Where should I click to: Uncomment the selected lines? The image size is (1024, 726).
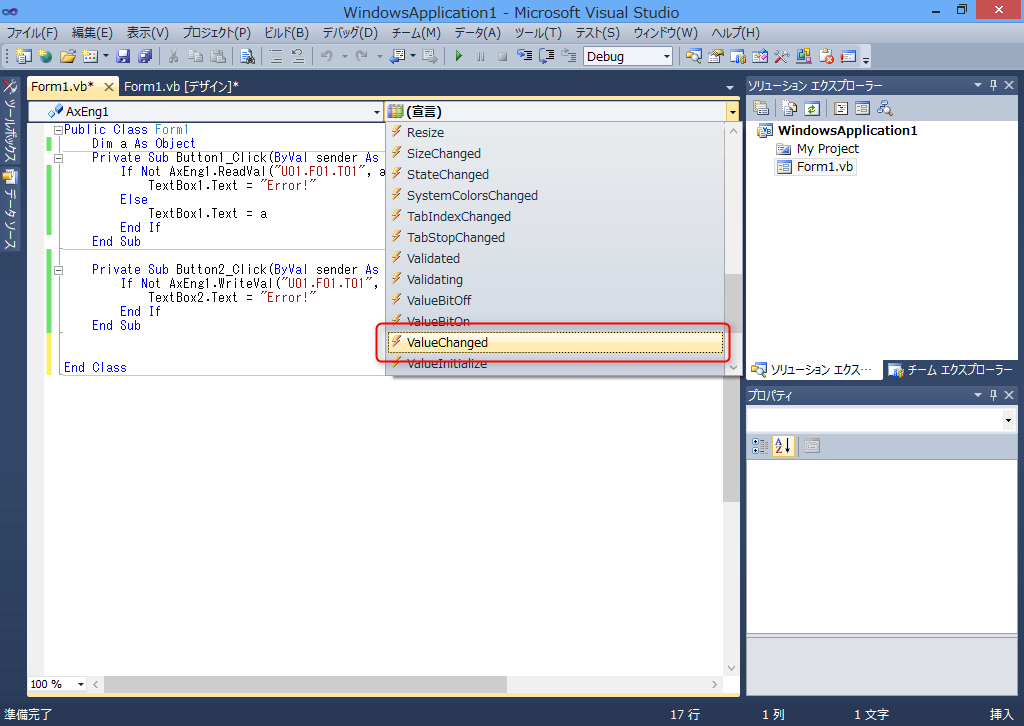pyautogui.click(x=298, y=57)
